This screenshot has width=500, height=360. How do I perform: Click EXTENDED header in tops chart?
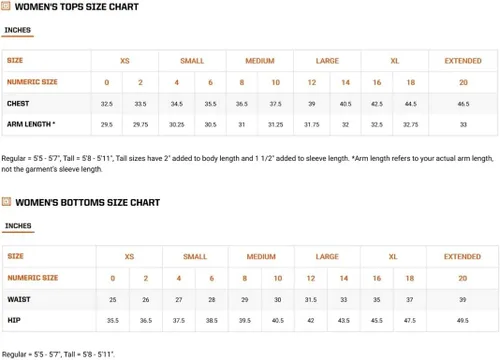coord(463,61)
